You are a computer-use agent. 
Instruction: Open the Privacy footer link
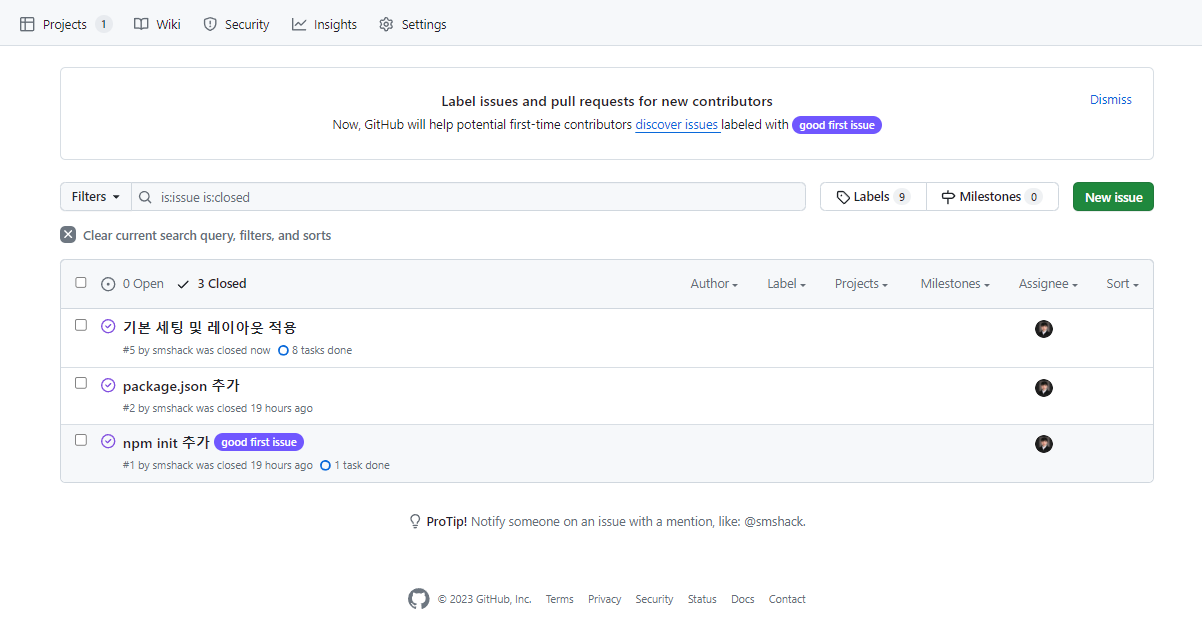click(604, 600)
